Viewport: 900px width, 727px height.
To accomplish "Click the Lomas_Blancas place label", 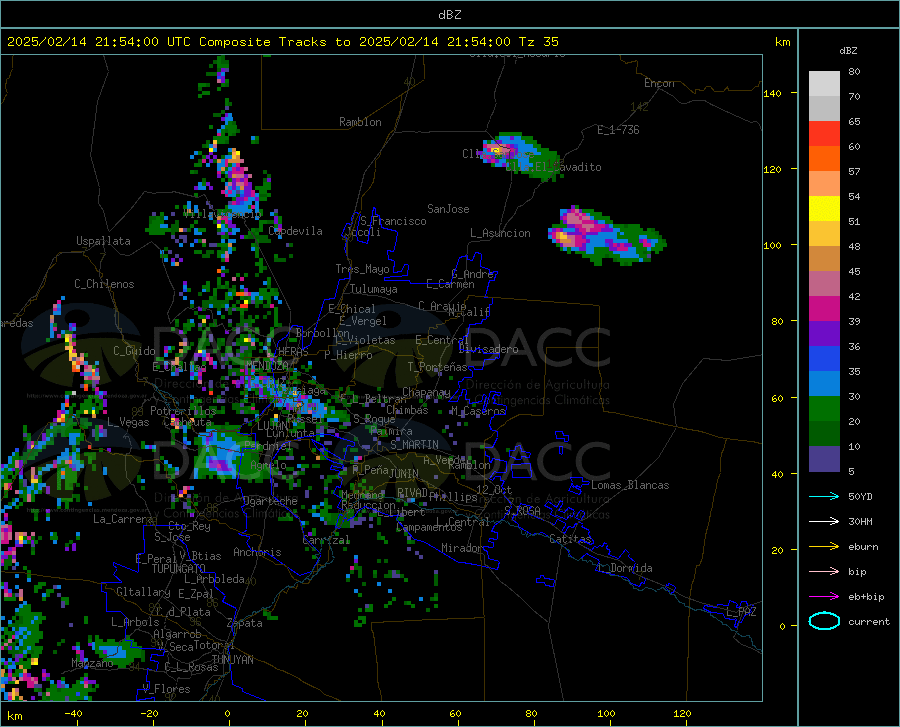I will pos(630,485).
